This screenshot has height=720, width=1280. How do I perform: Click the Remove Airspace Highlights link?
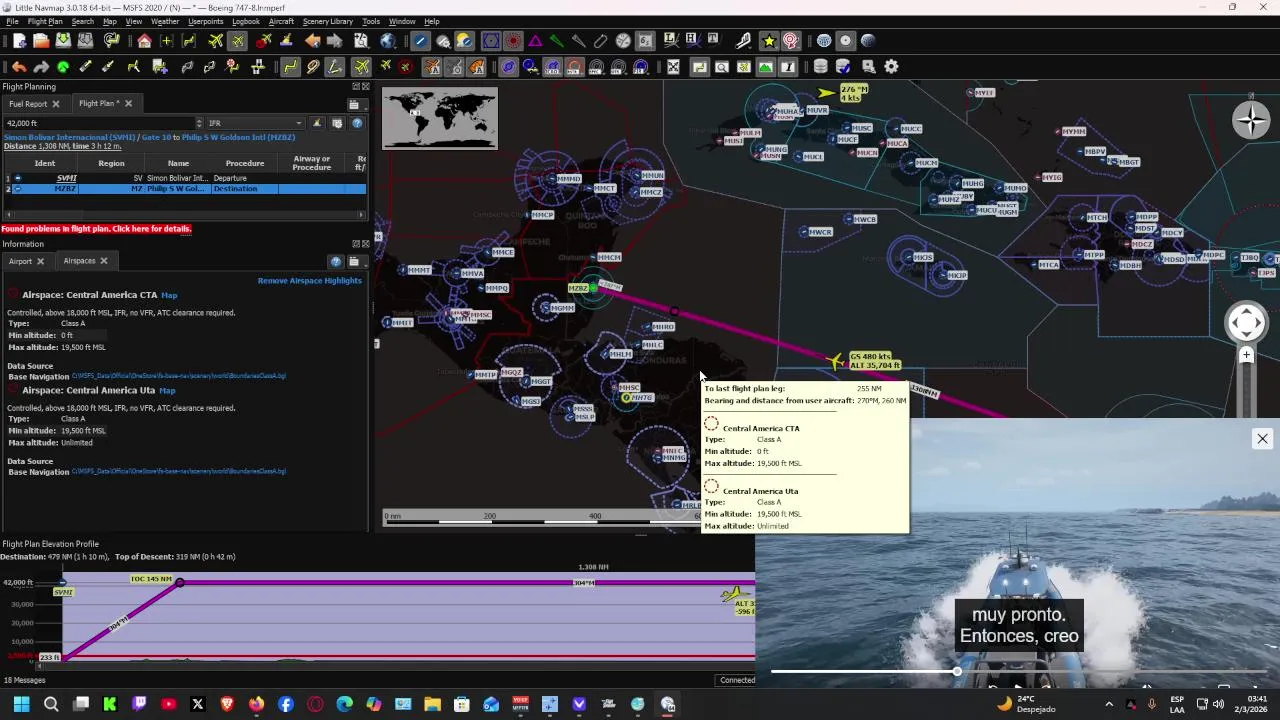point(310,280)
